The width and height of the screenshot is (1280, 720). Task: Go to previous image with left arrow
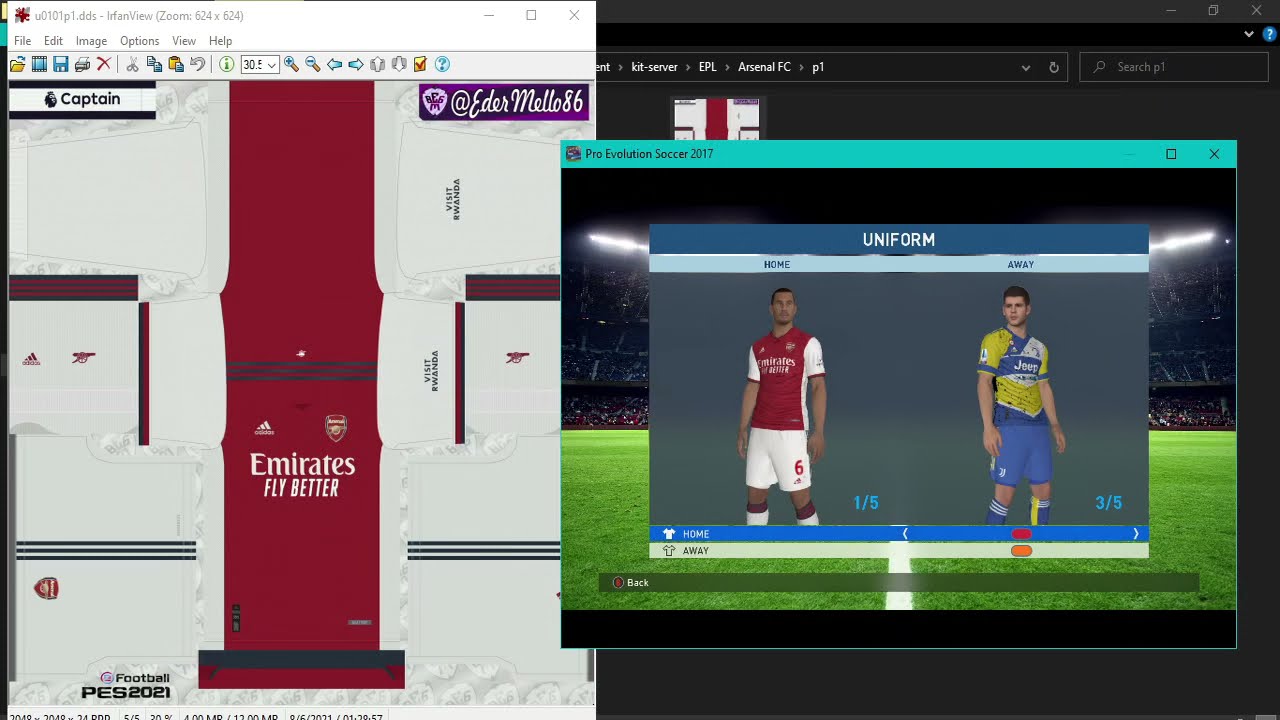[x=334, y=64]
